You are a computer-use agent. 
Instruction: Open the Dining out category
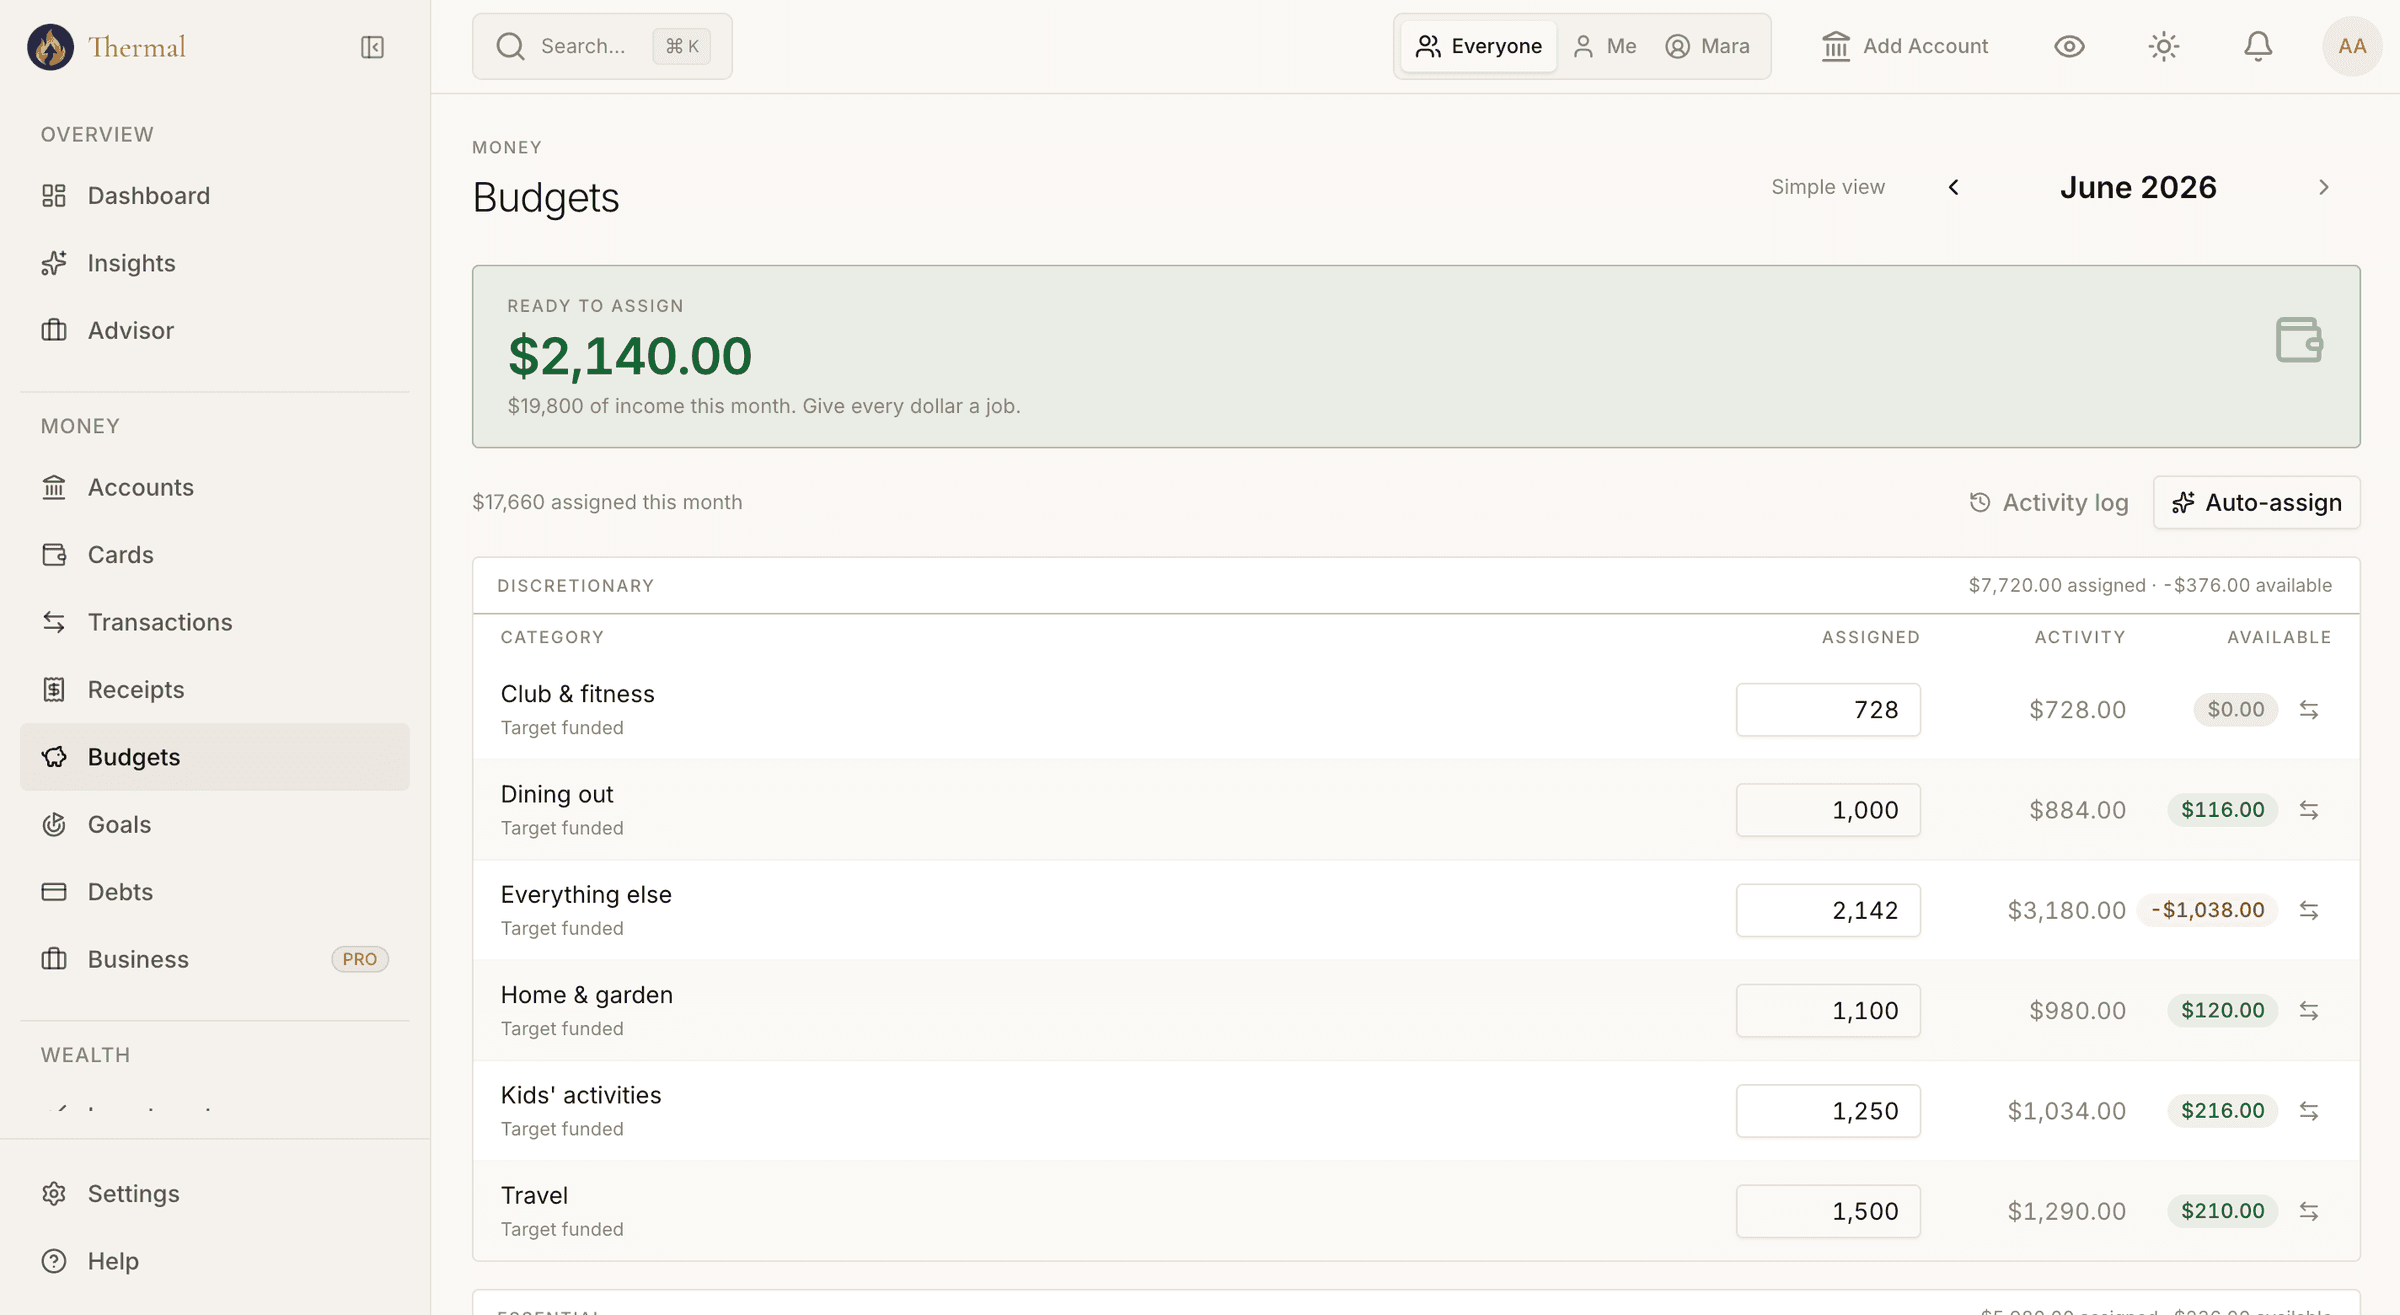(556, 794)
